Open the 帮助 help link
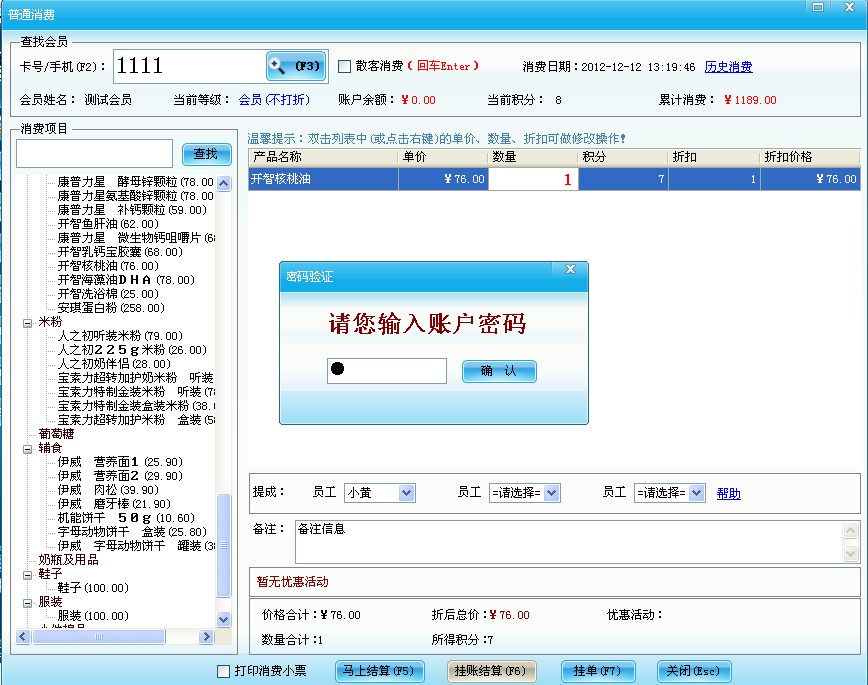868x685 pixels. [728, 492]
